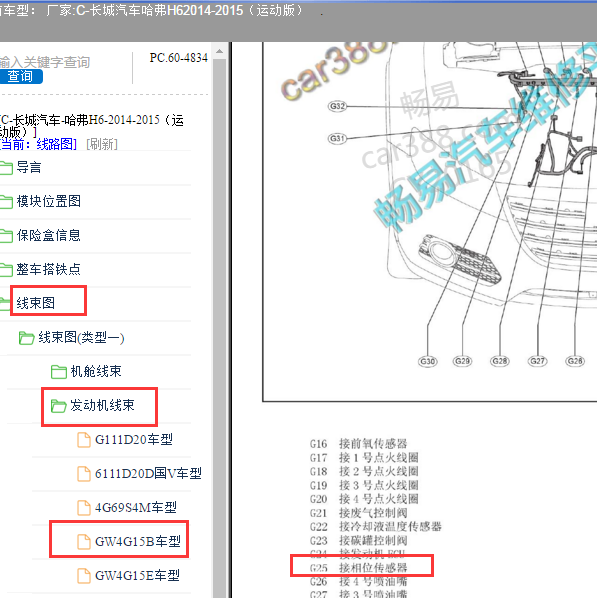Click the folder icon beside 模块位置图
Screen dimensions: 597x598
tap(6, 202)
